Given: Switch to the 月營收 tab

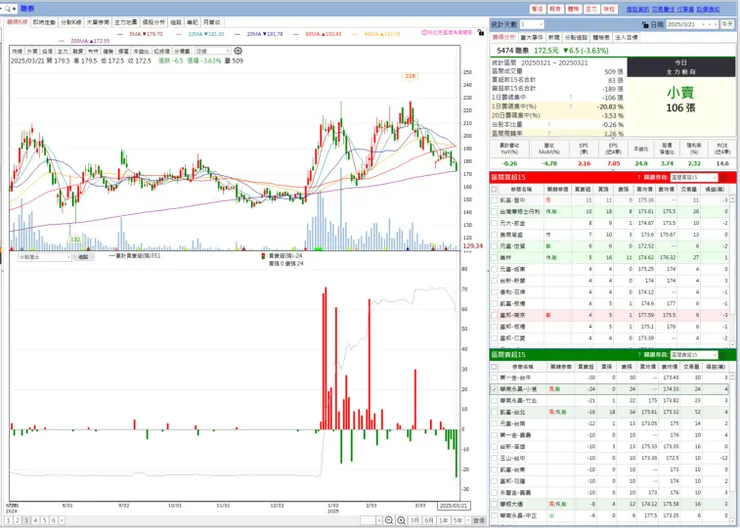Looking at the screenshot, I should coord(211,22).
